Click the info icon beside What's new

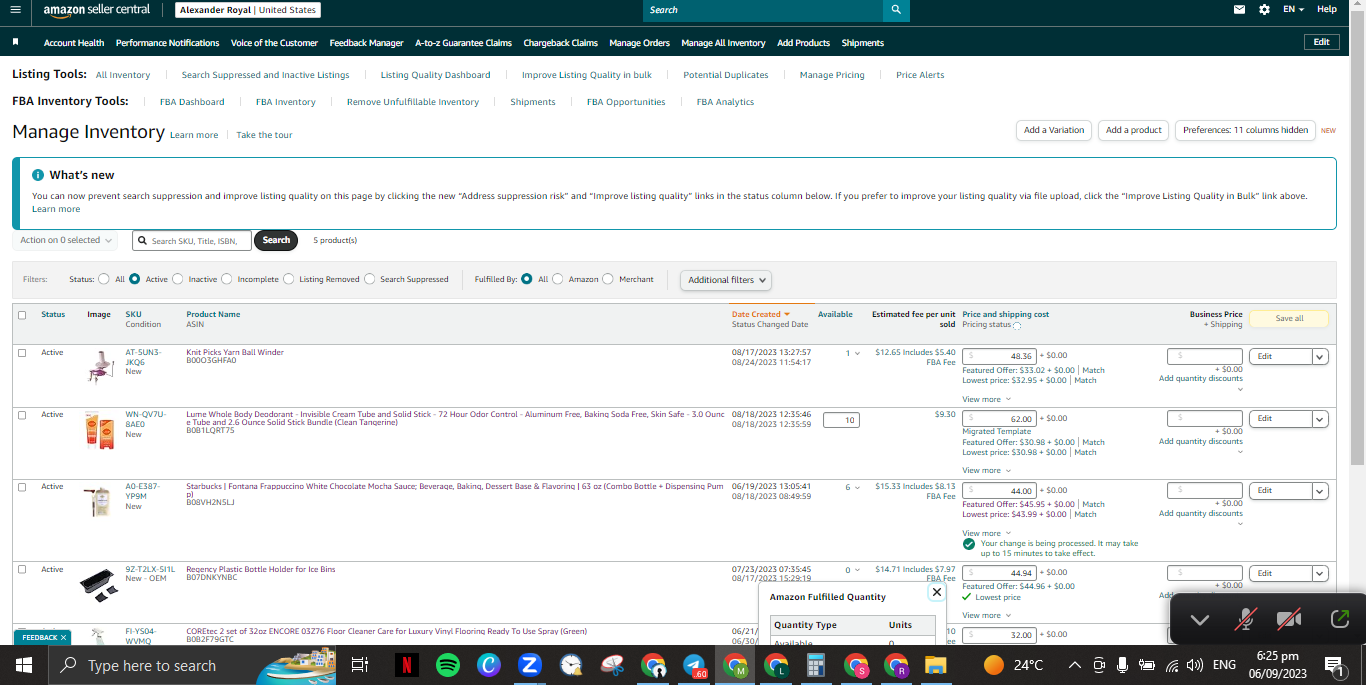pyautogui.click(x=38, y=175)
